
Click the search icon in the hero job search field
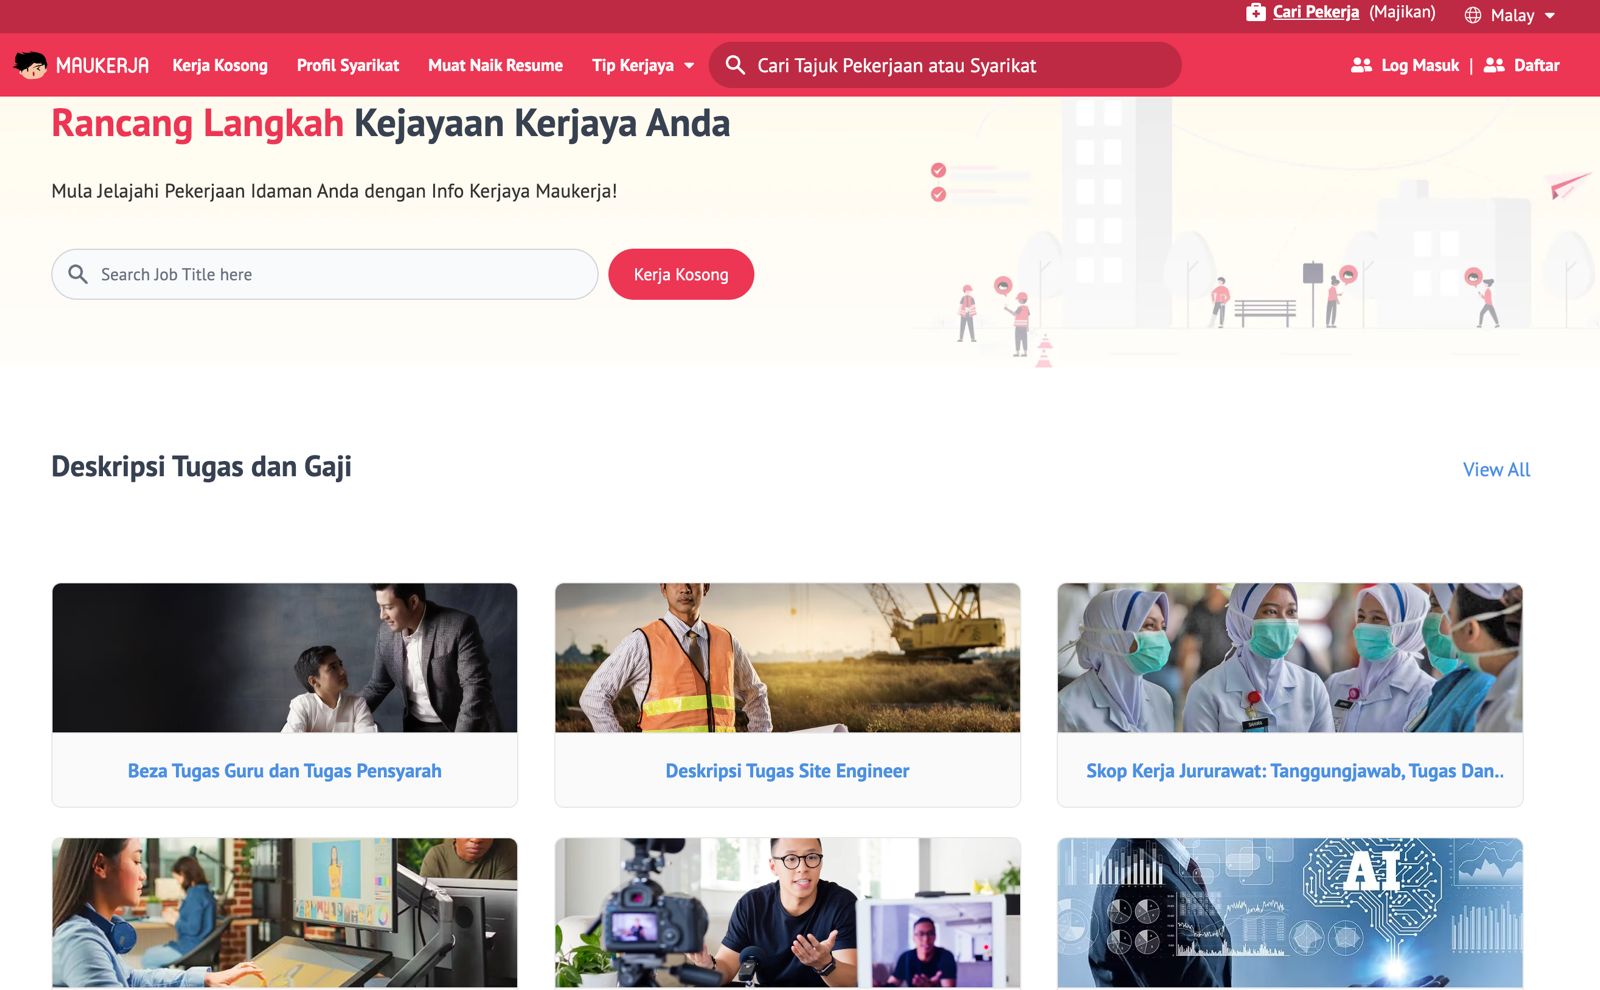pyautogui.click(x=78, y=273)
